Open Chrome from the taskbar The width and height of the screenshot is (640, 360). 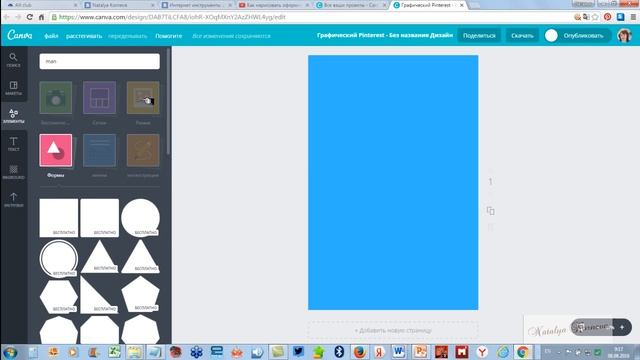tap(523, 352)
